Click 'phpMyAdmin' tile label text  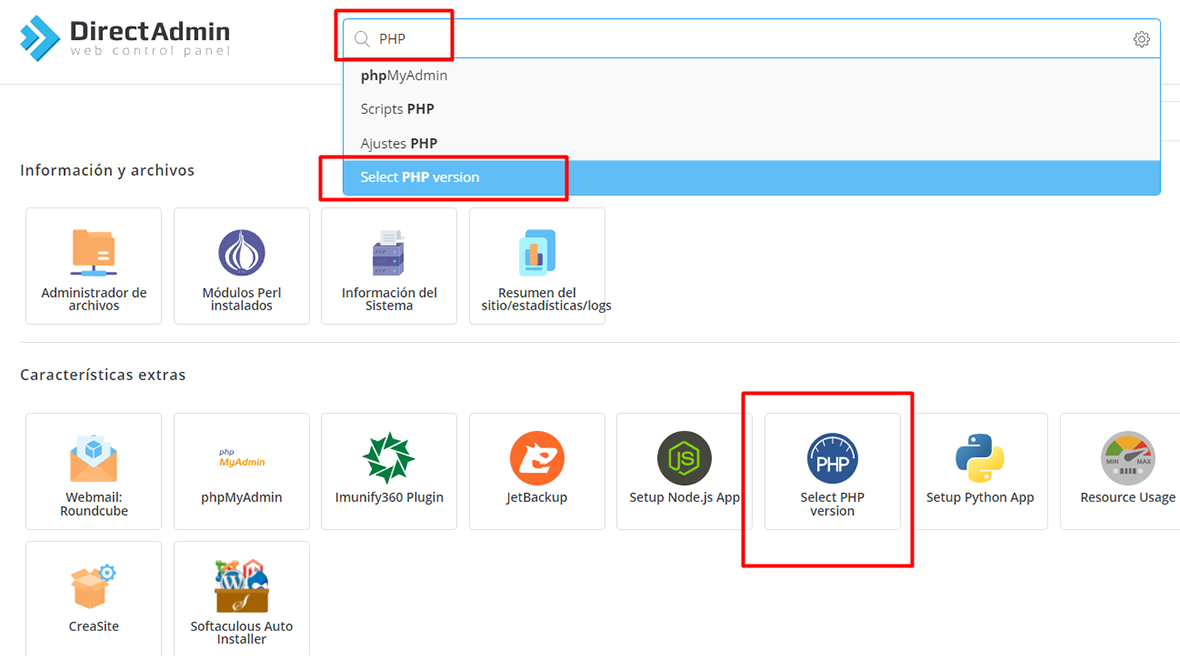(x=242, y=497)
